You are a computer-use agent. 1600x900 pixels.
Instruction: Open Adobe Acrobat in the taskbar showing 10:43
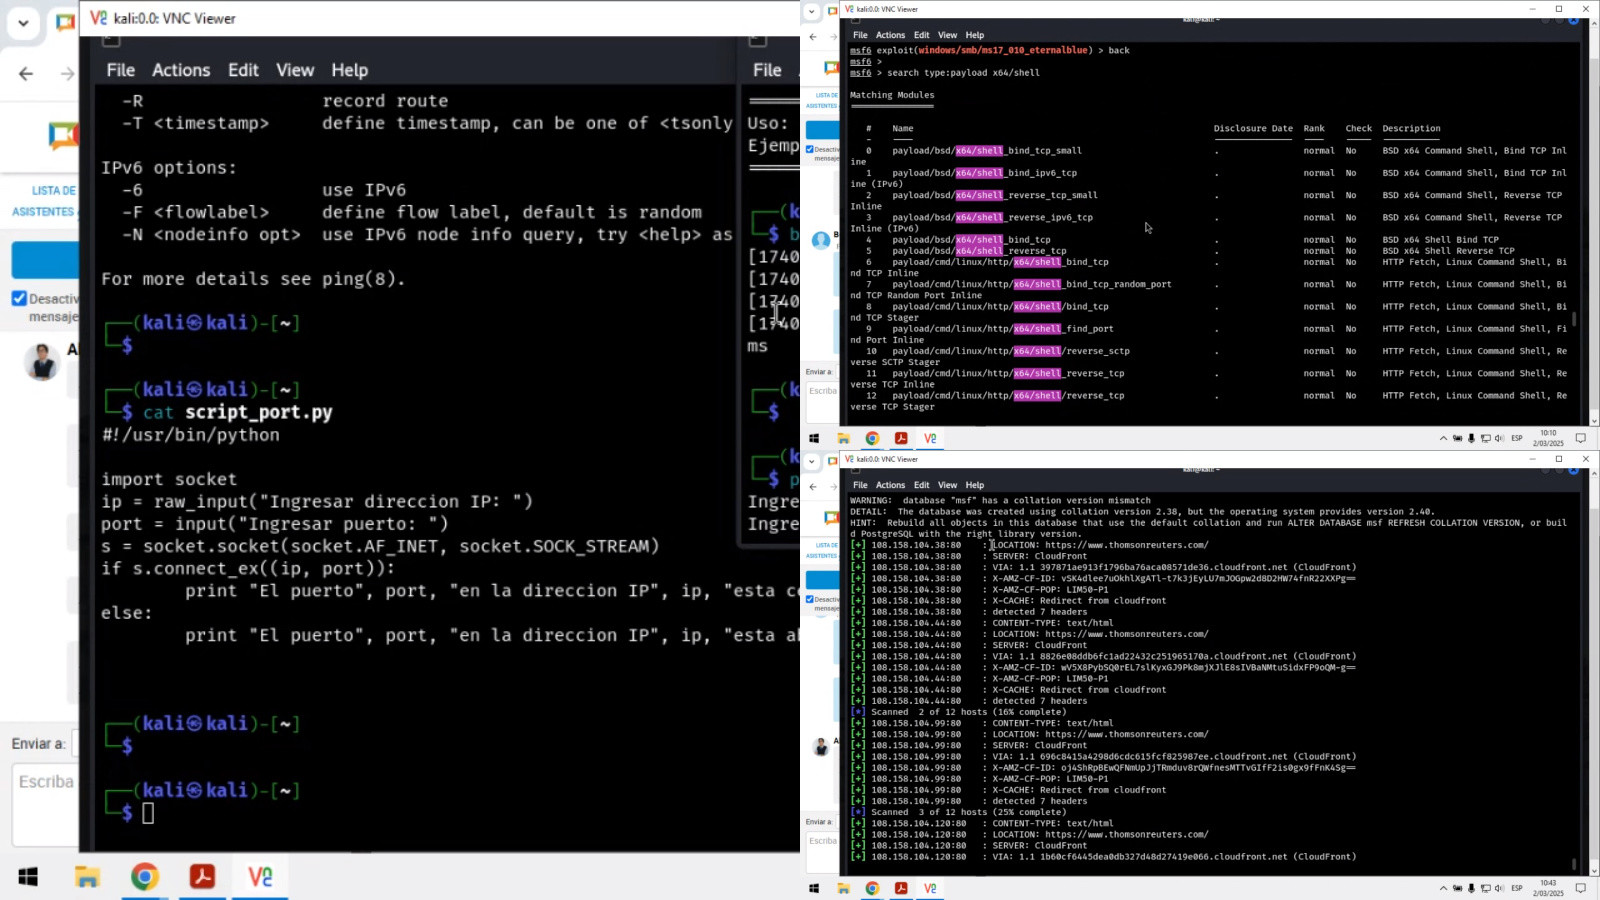[x=901, y=888]
